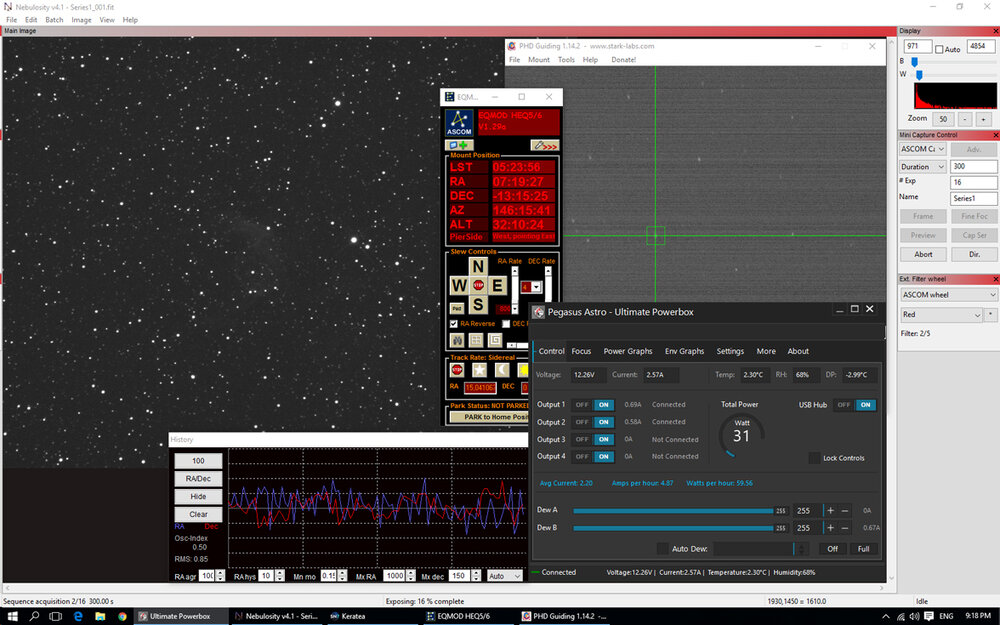Click the star sidereal tracking icon

(478, 370)
